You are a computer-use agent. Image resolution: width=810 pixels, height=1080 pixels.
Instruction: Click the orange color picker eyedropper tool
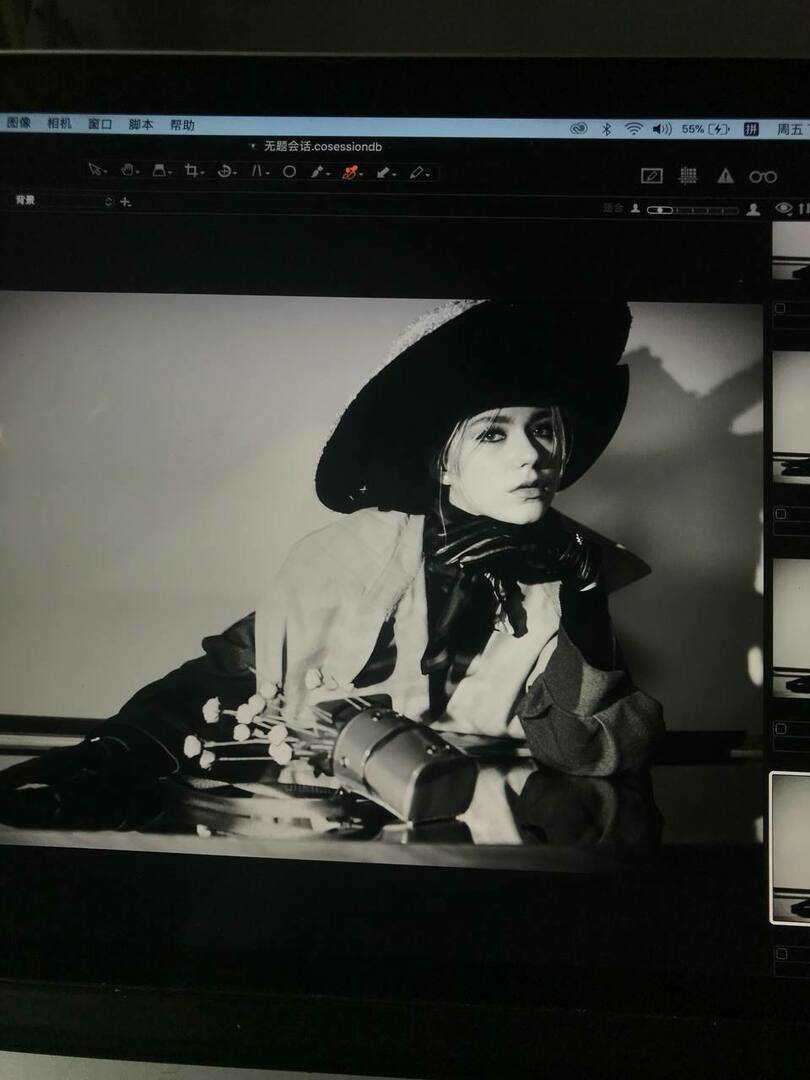click(351, 172)
